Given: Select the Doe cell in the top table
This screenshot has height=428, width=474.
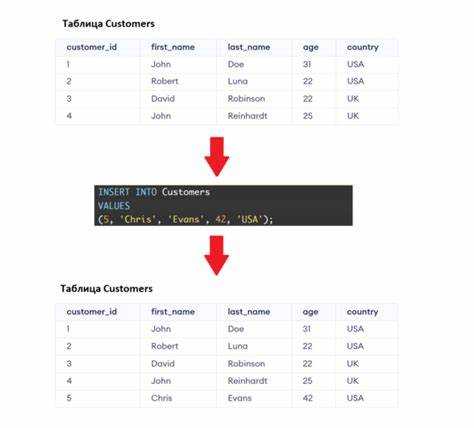Looking at the screenshot, I should [x=236, y=64].
